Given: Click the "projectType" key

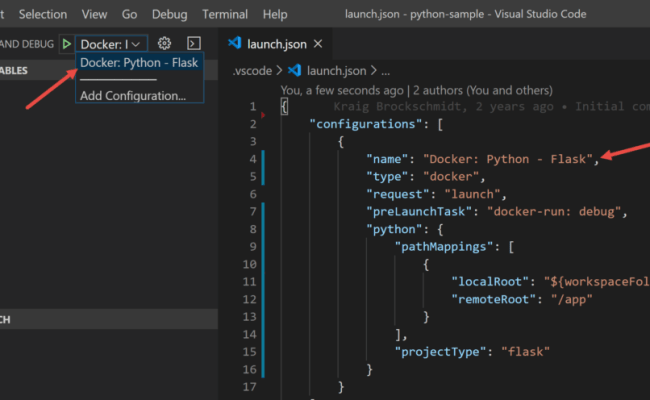Looking at the screenshot, I should 440,352.
